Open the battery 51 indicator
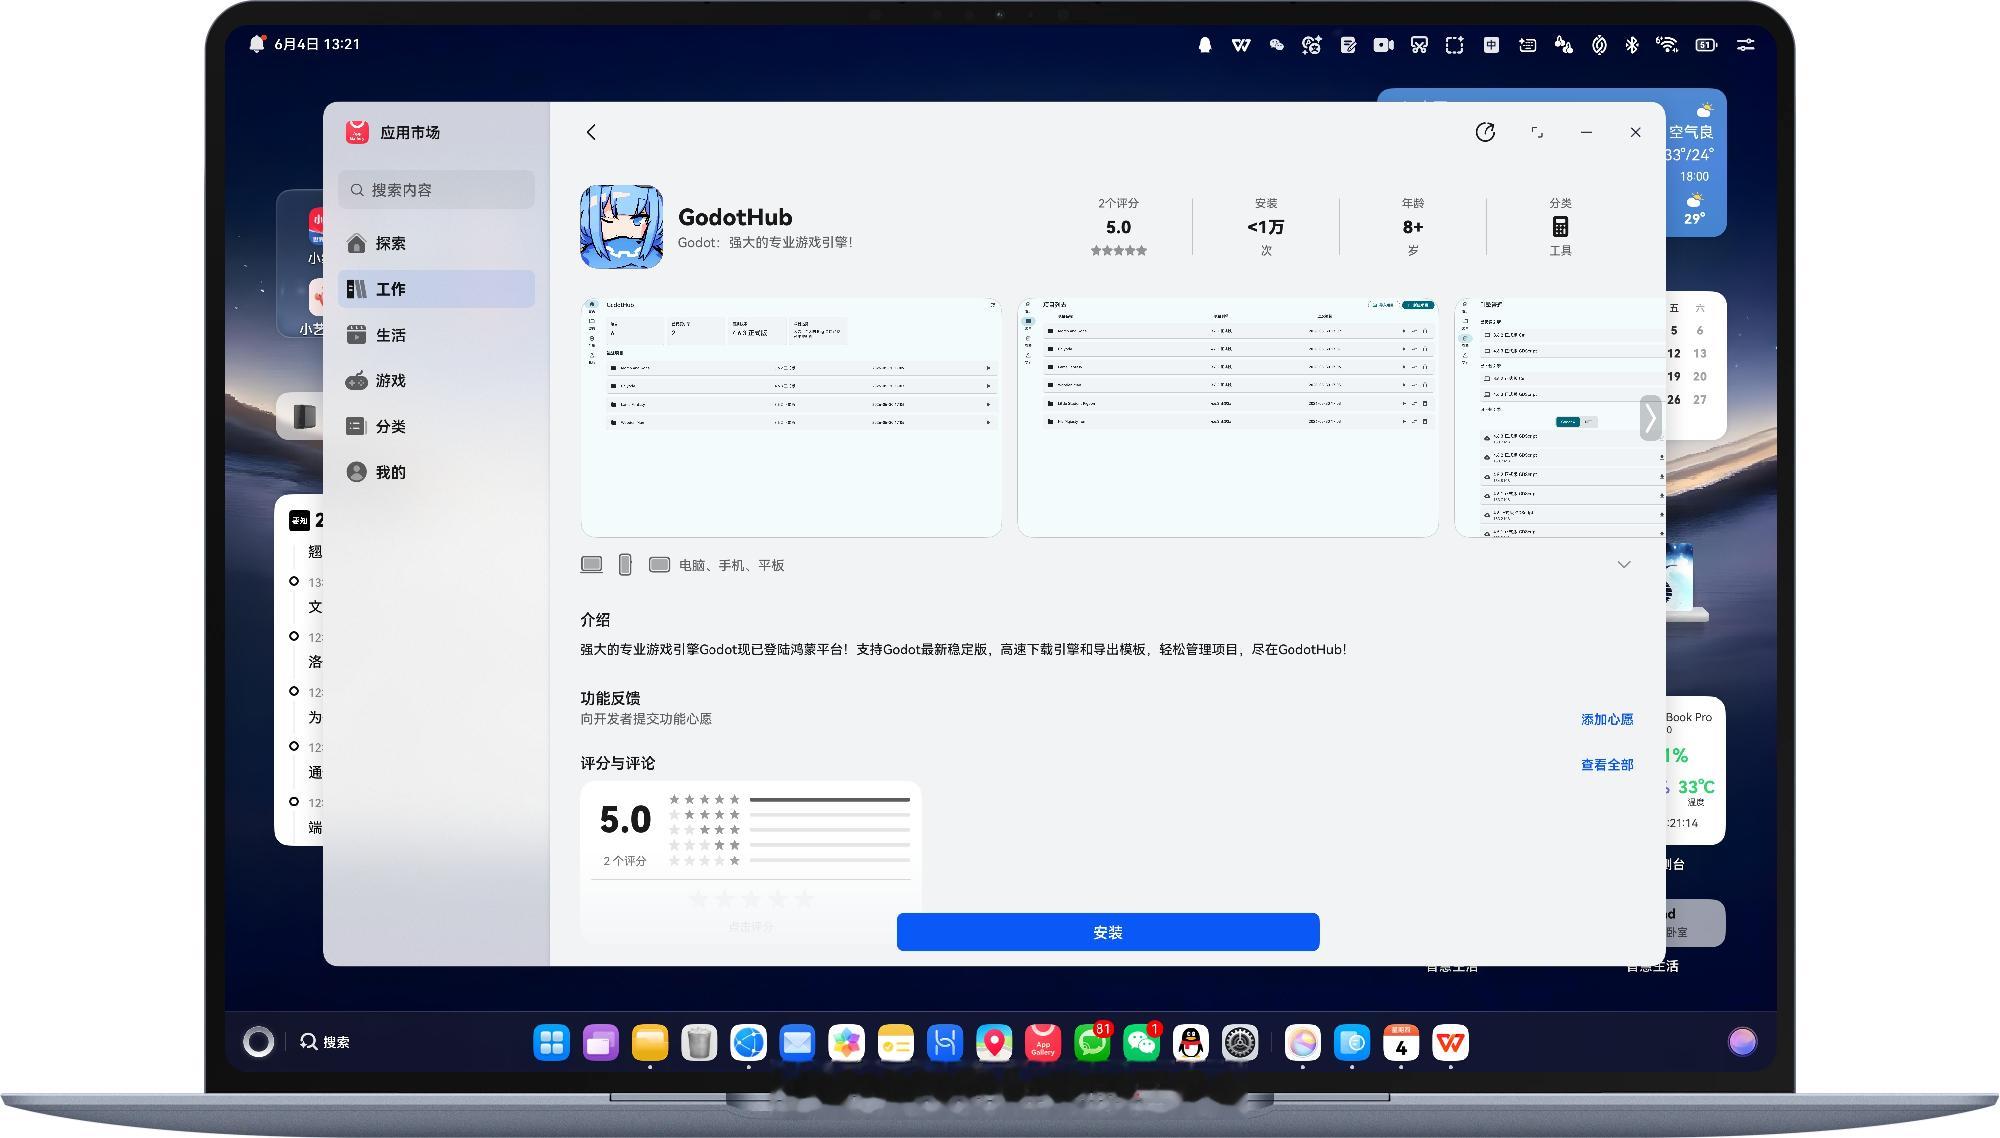This screenshot has width=2000, height=1138. tap(1706, 45)
